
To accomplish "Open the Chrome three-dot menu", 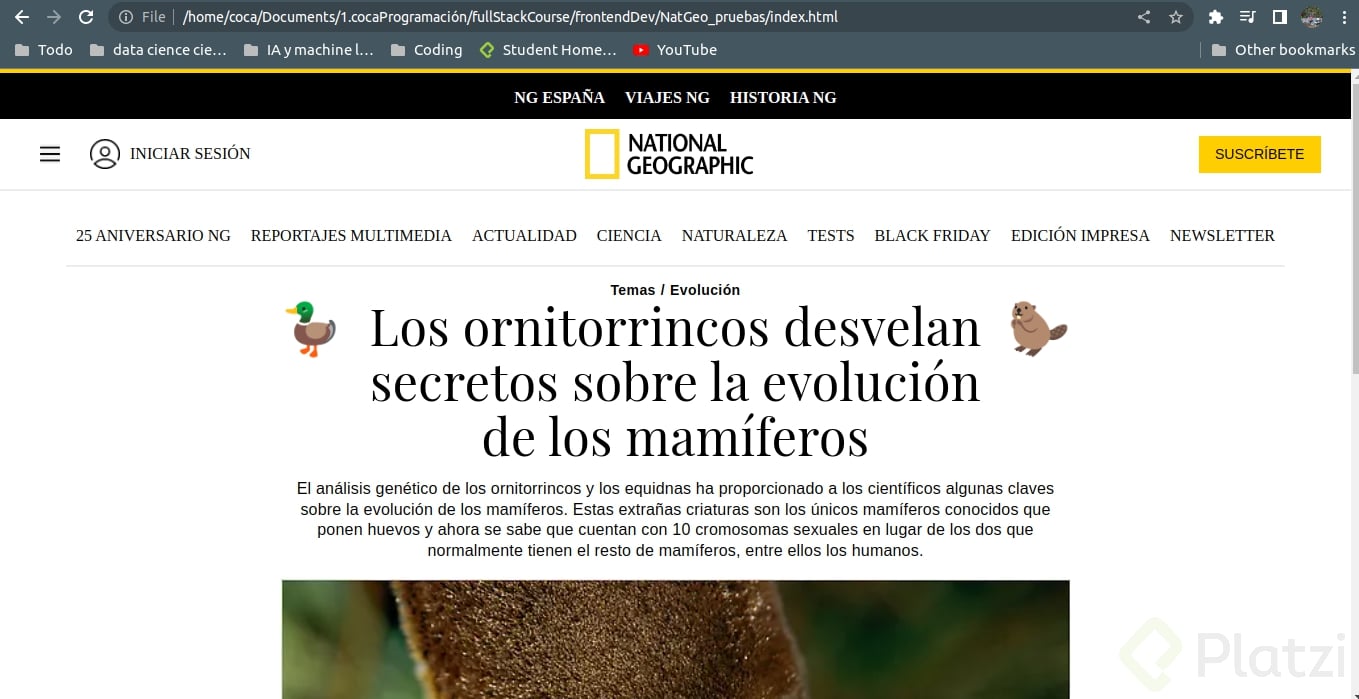I will click(1344, 16).
